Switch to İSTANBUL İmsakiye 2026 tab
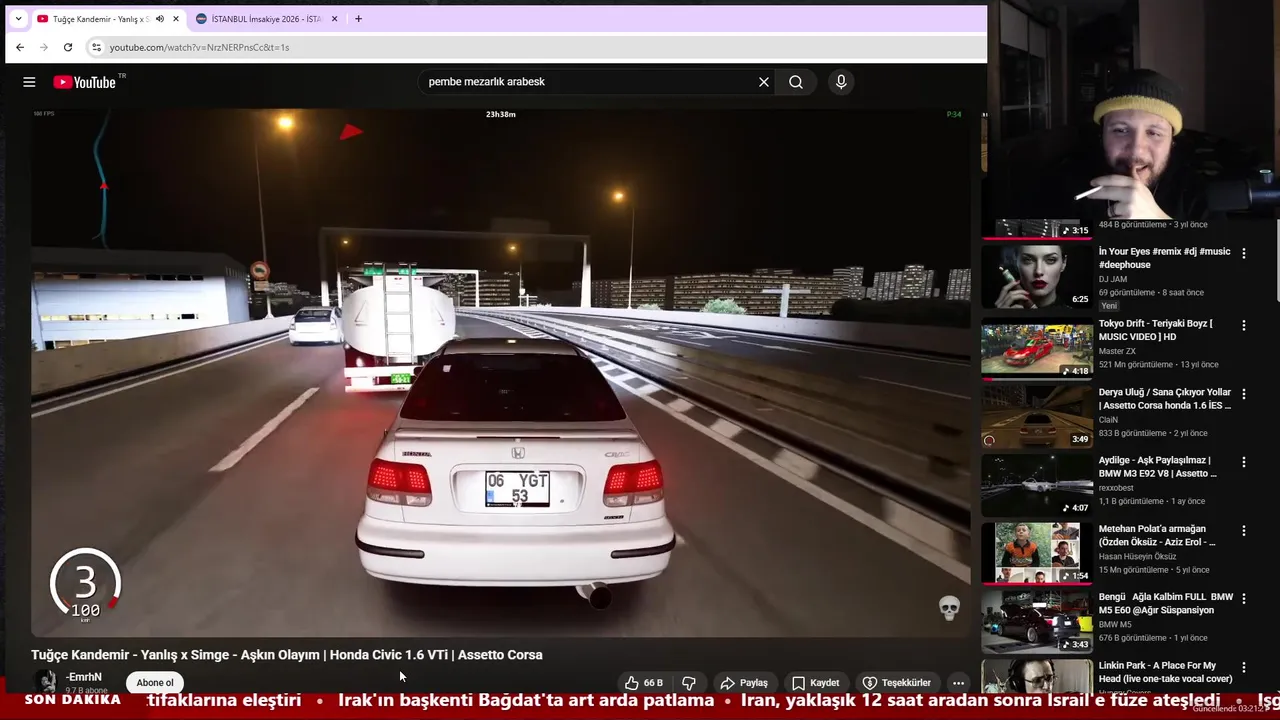Image resolution: width=1280 pixels, height=720 pixels. [x=265, y=19]
